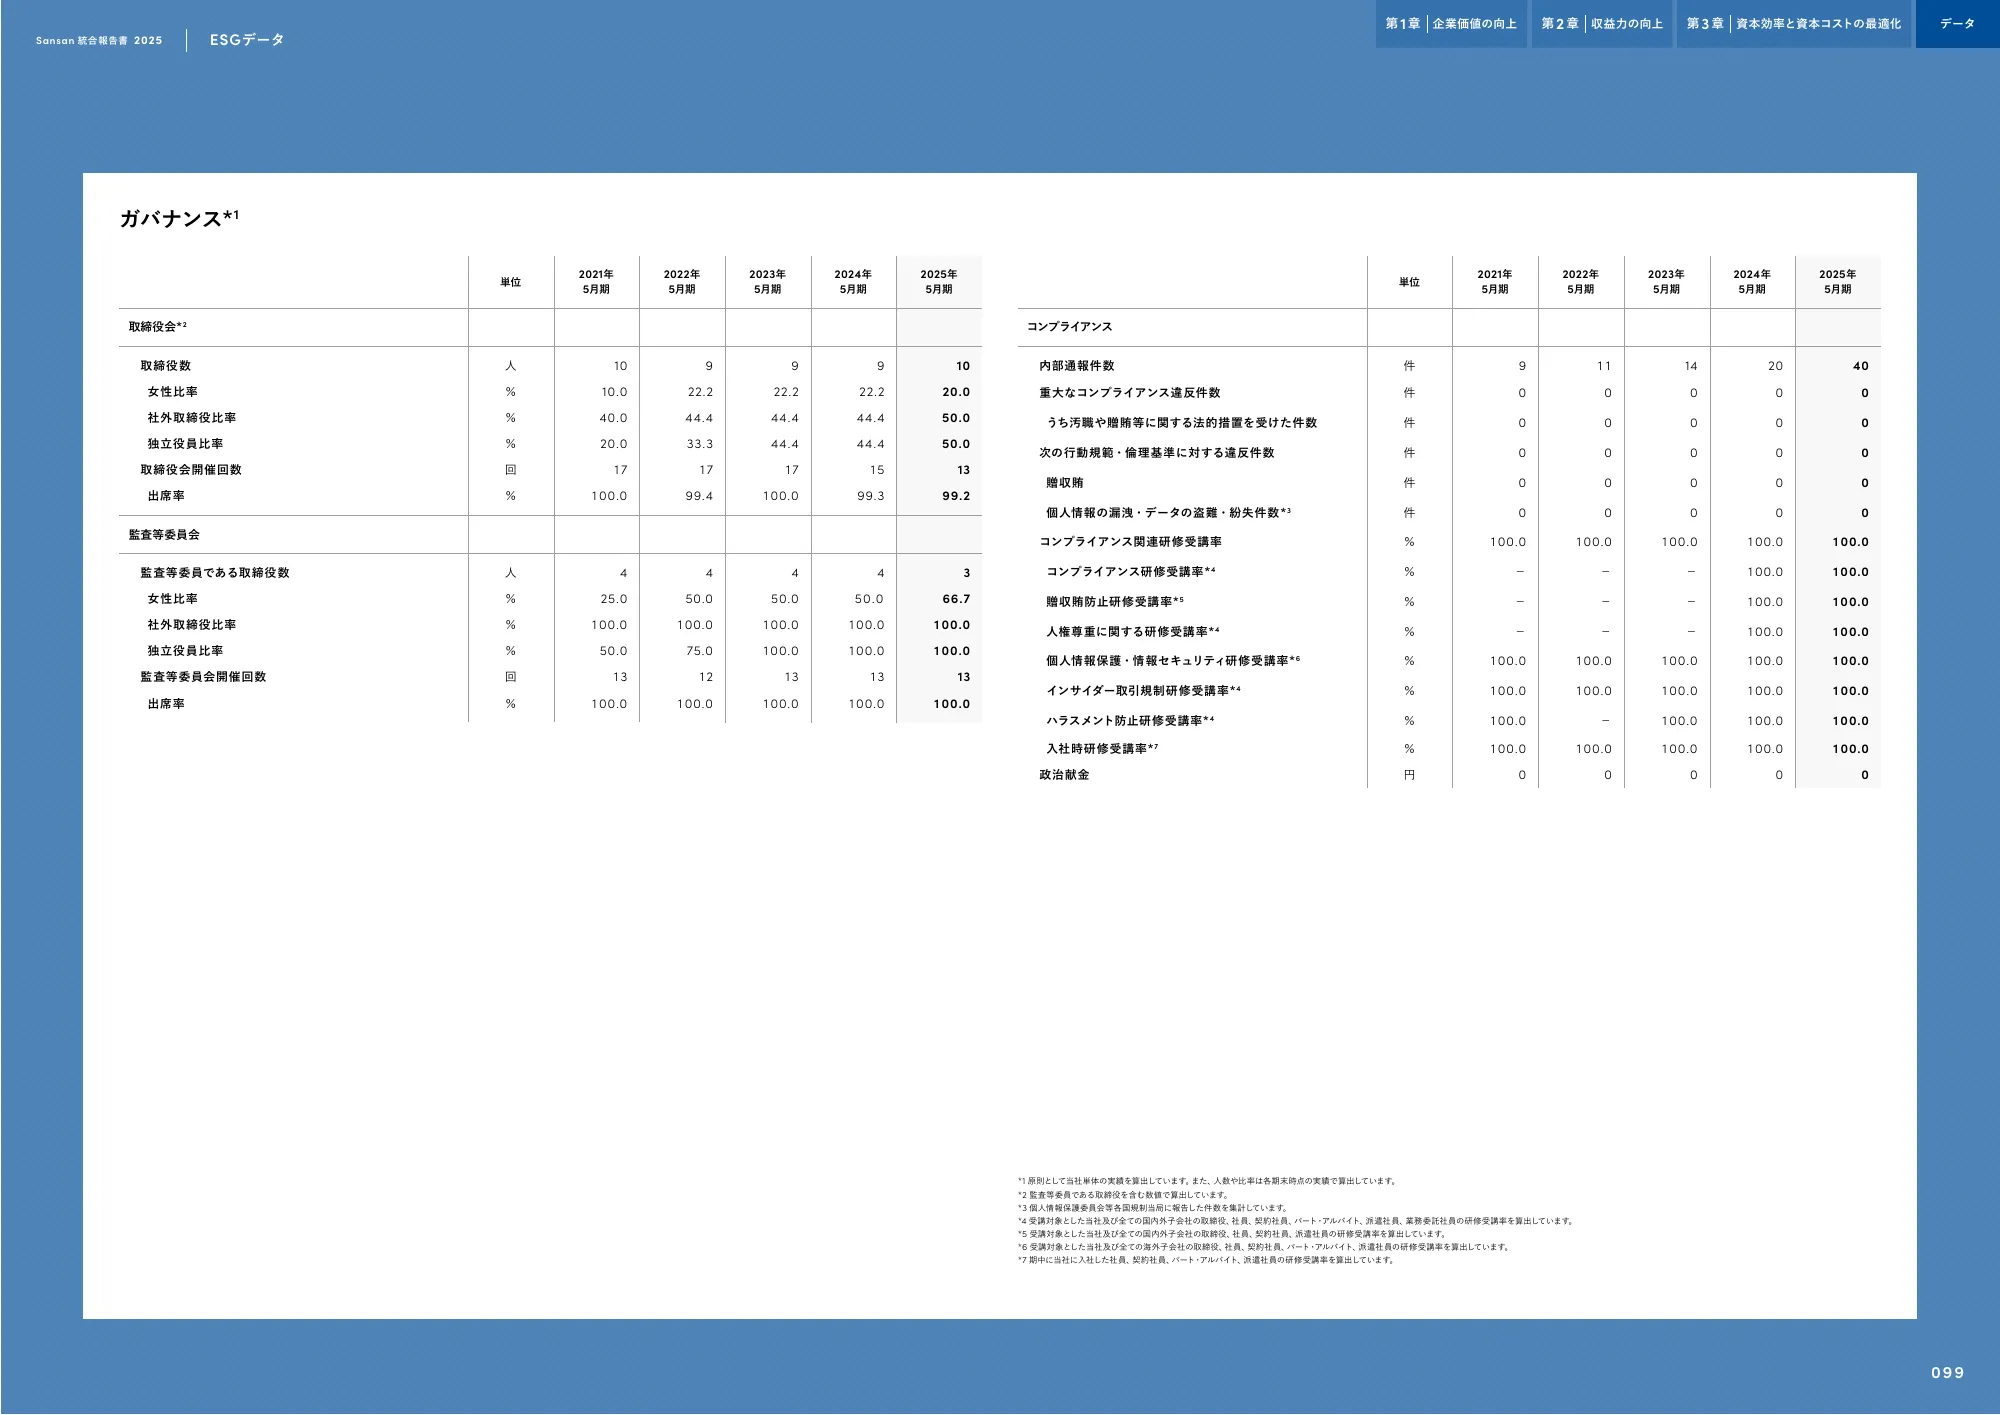Click the Sansan 統合報告書 2025 title

99,41
